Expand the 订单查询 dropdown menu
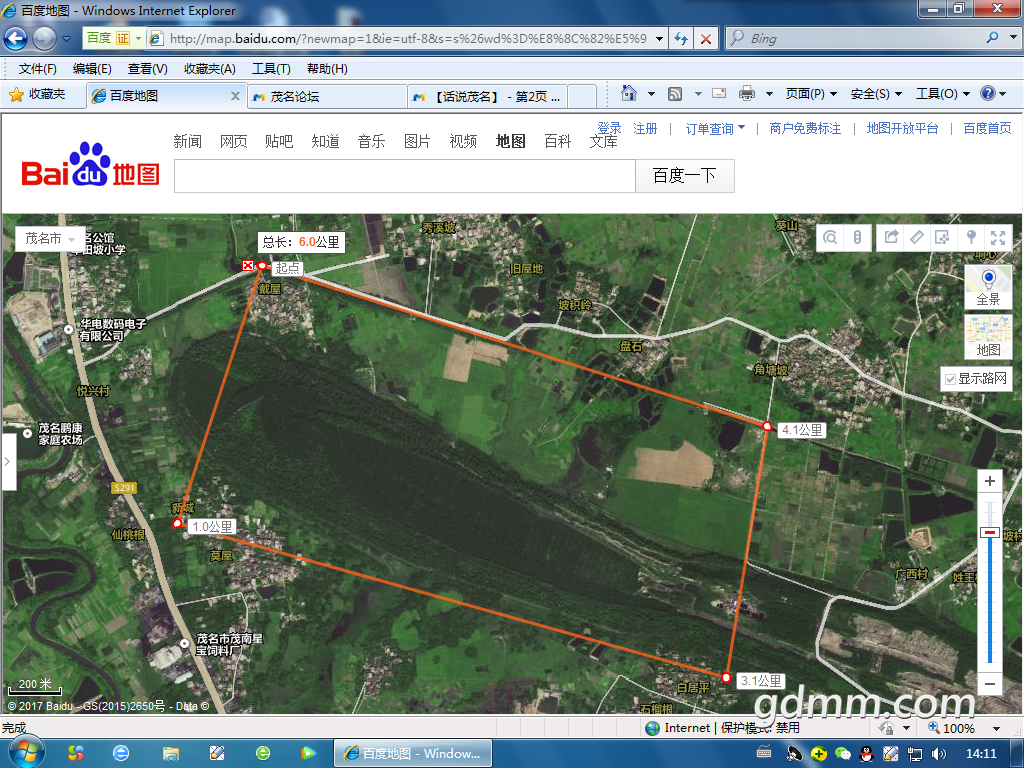Viewport: 1024px width, 768px height. pyautogui.click(x=715, y=129)
